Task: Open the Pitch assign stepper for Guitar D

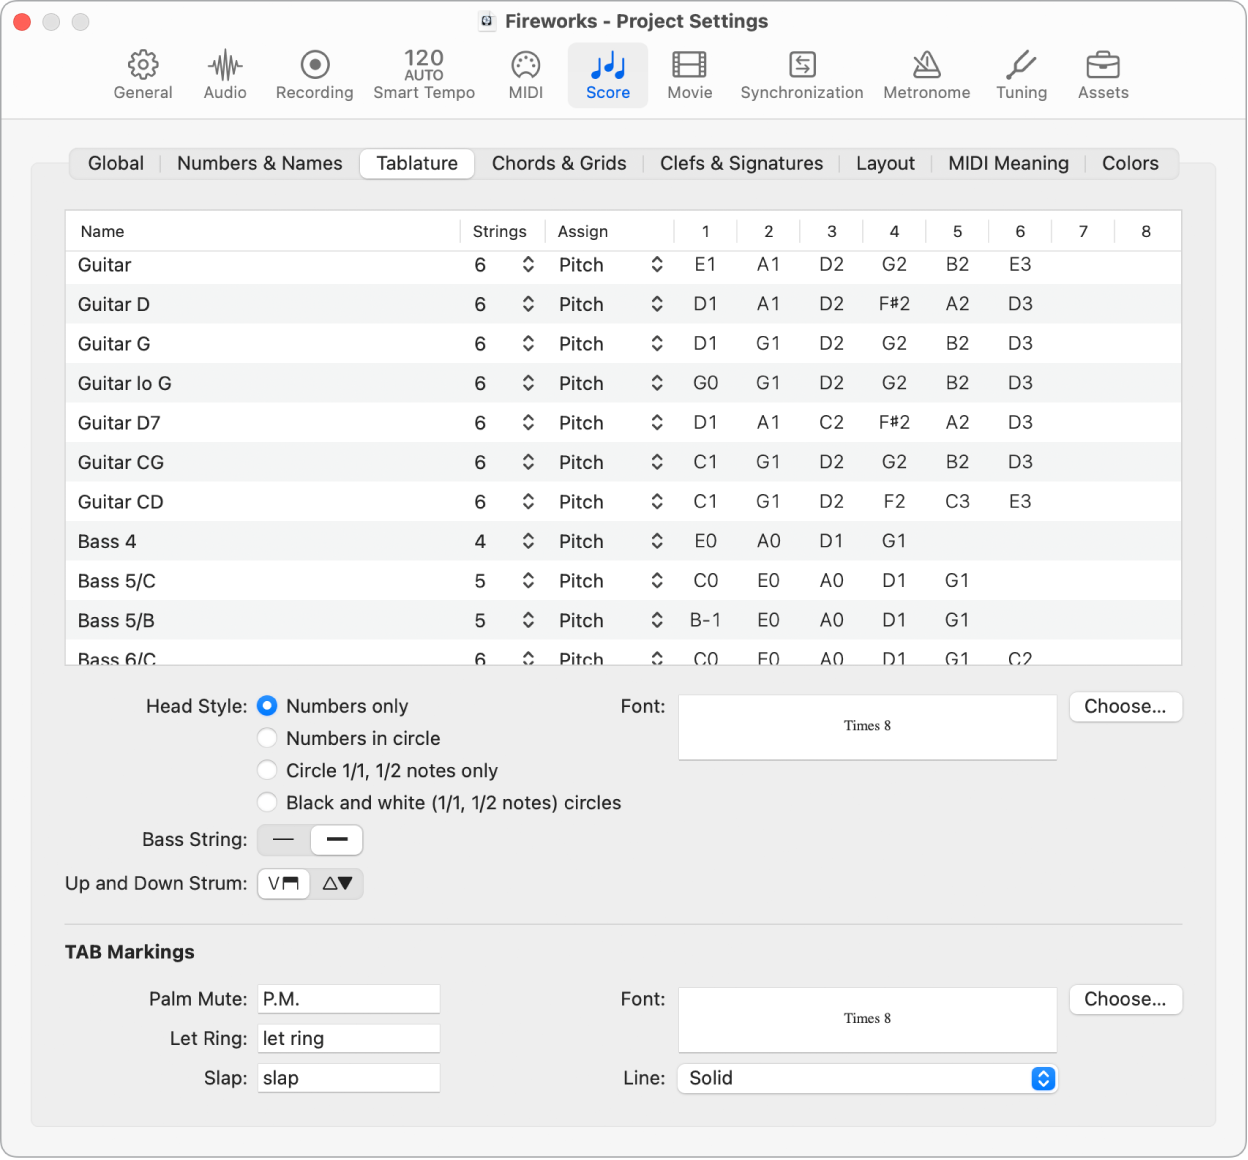Action: pos(657,304)
